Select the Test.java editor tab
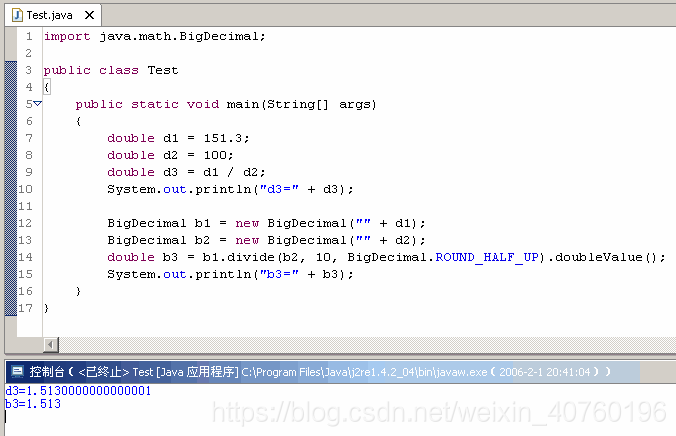Viewport: 676px width, 436px height. click(x=53, y=15)
